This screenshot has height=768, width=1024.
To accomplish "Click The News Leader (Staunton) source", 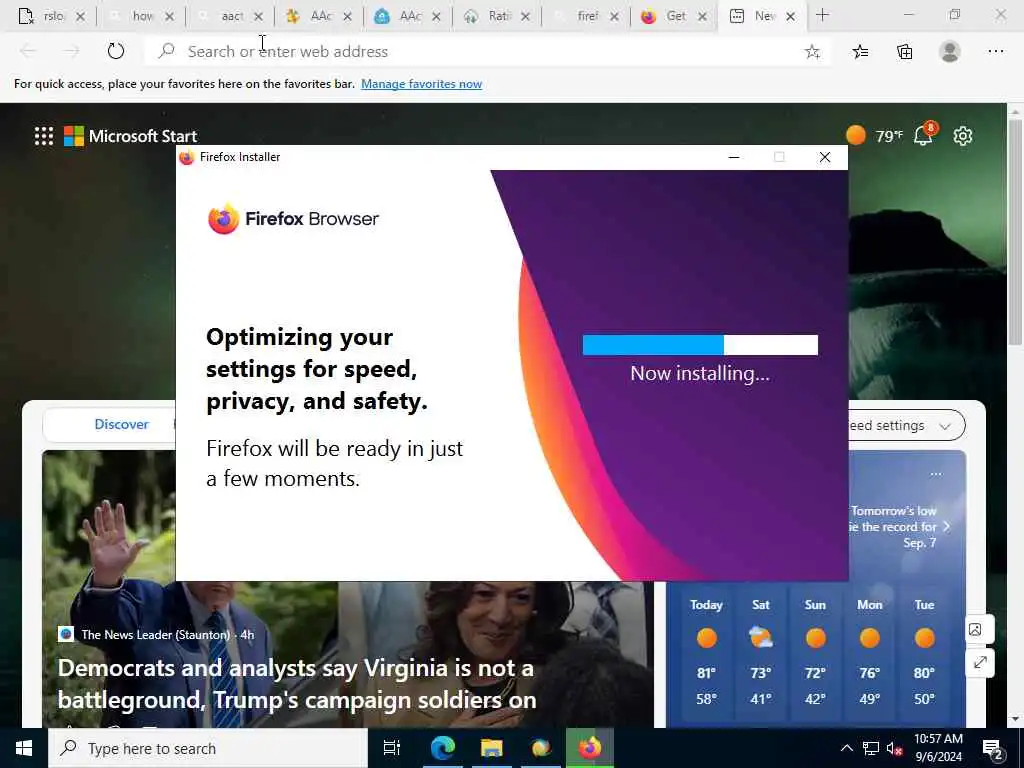I will (155, 634).
